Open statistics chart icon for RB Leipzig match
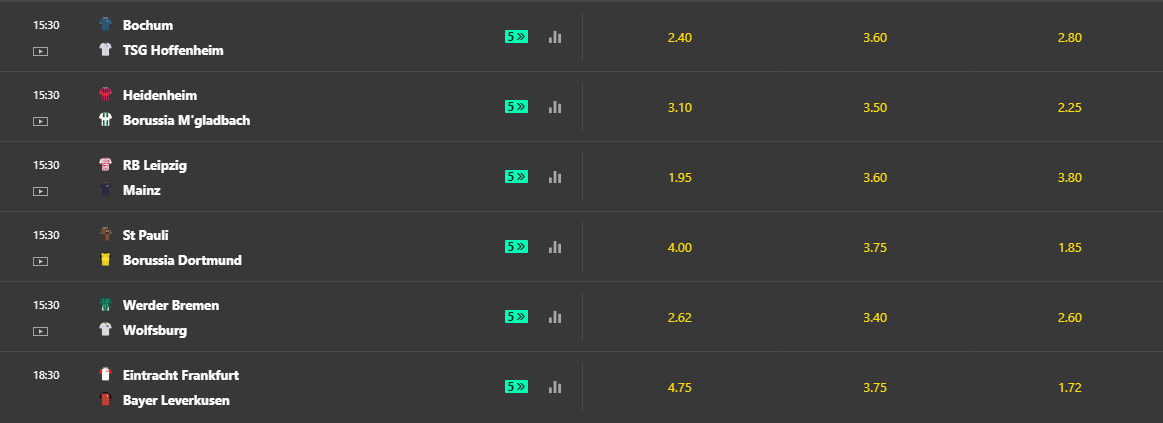The image size is (1163, 423). click(555, 177)
